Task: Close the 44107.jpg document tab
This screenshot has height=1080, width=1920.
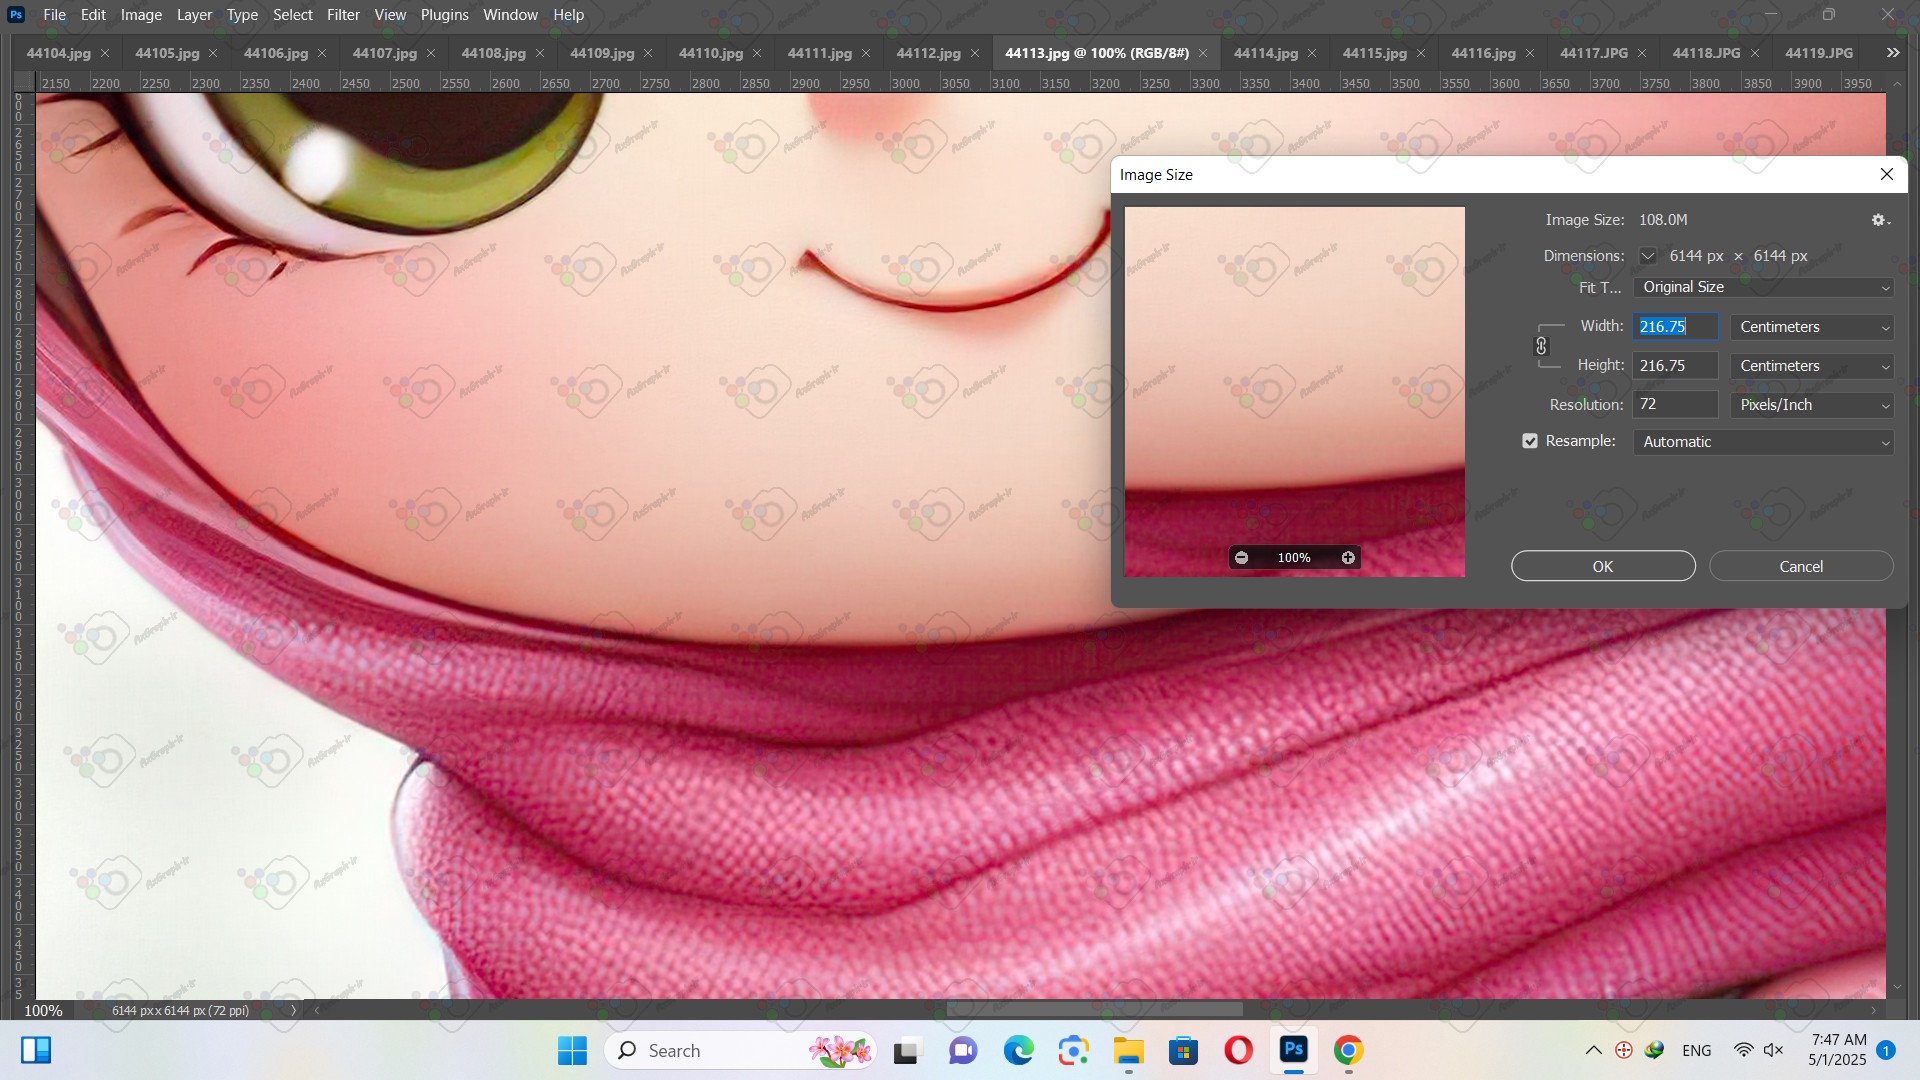Action: (x=431, y=54)
